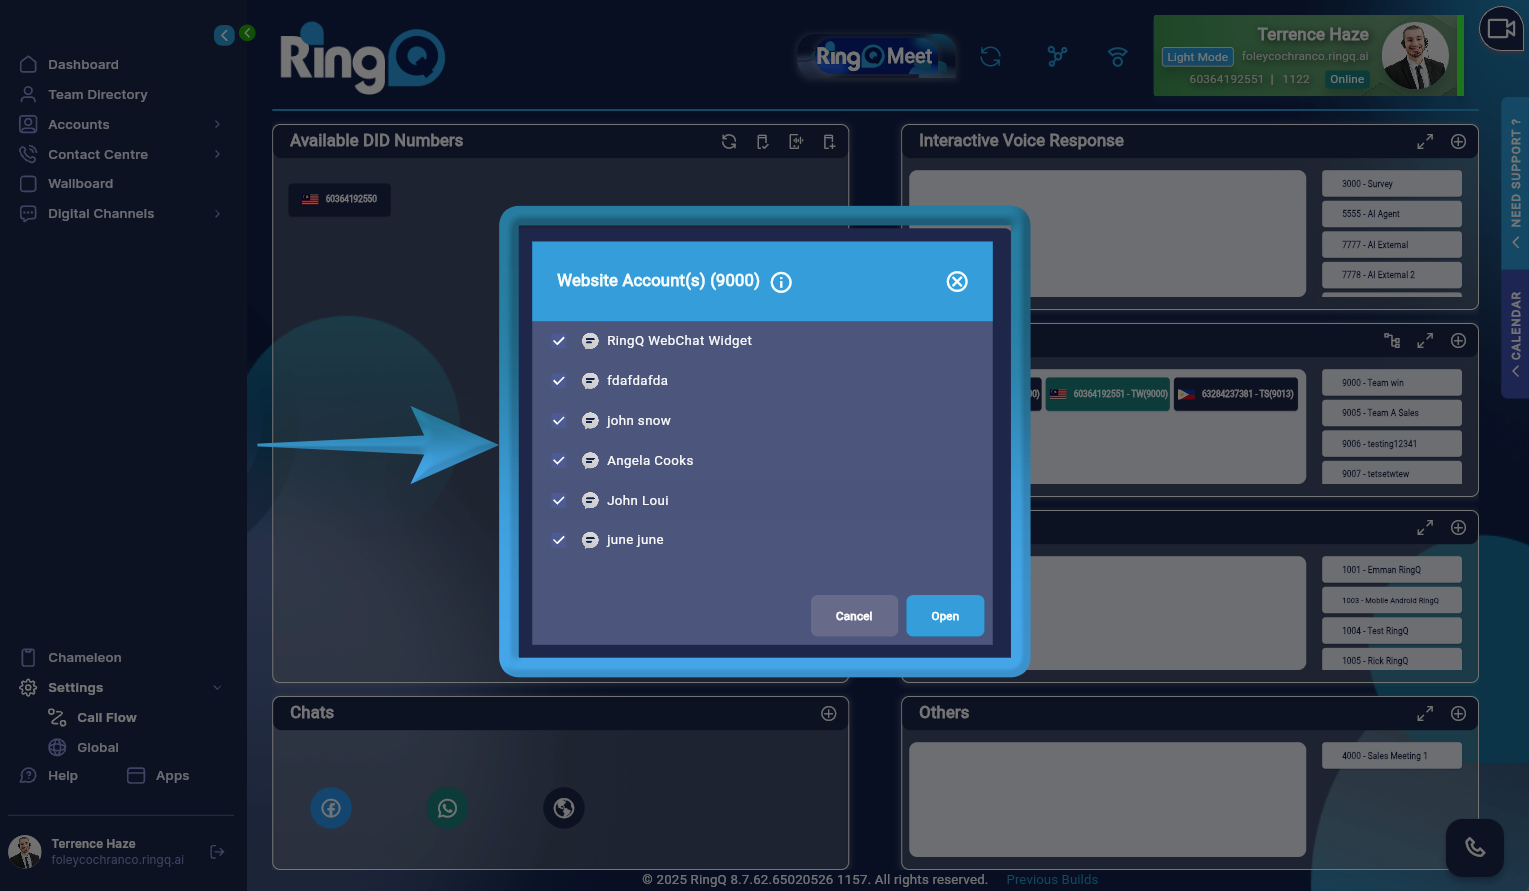Expand the Contact Centre sidebar section
This screenshot has height=891, width=1529.
[x=216, y=154]
